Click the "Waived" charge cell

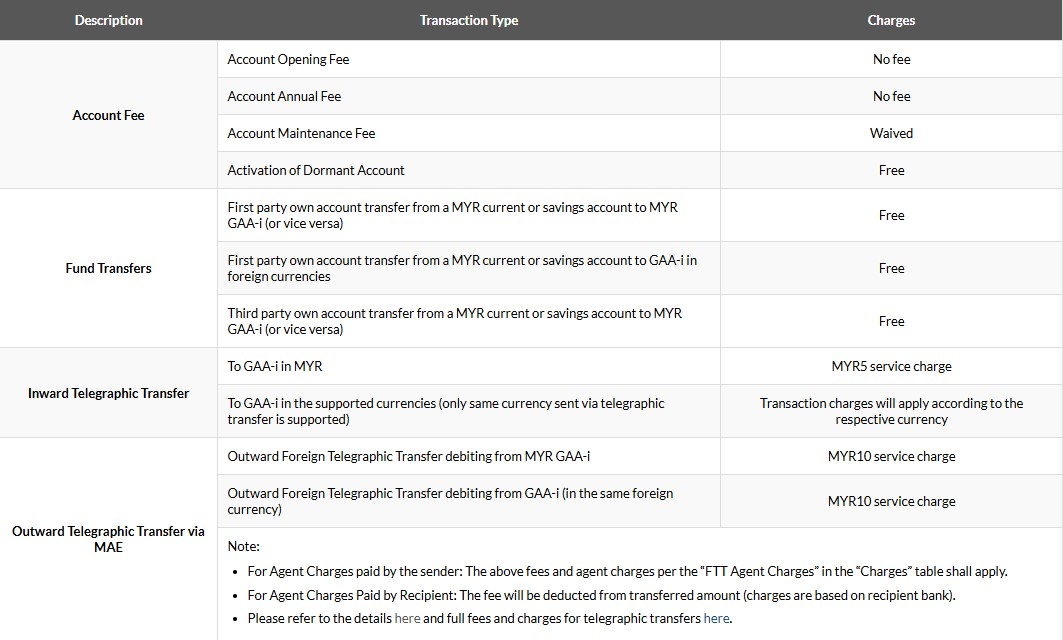(891, 133)
